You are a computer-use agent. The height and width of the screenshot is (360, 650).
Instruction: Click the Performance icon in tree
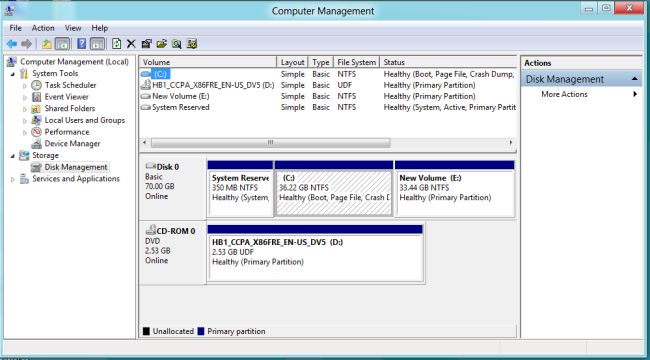37,132
